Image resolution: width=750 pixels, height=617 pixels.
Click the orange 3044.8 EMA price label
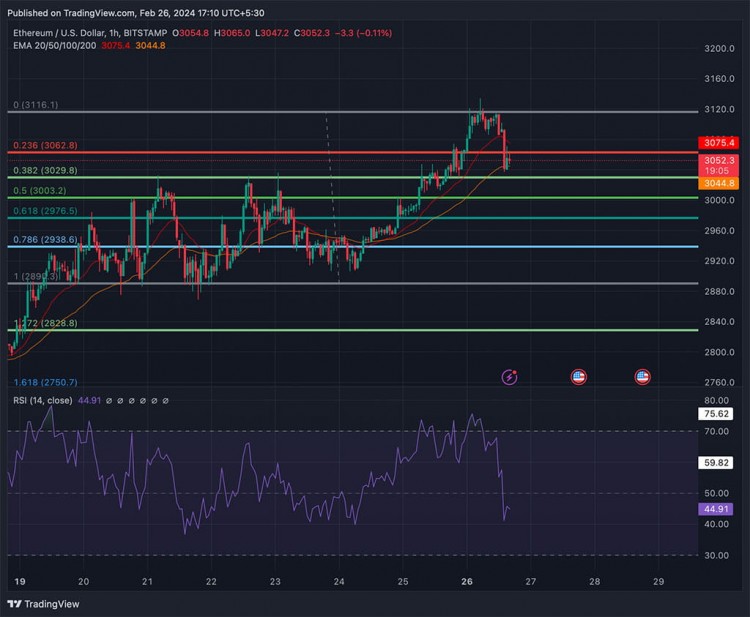point(719,183)
